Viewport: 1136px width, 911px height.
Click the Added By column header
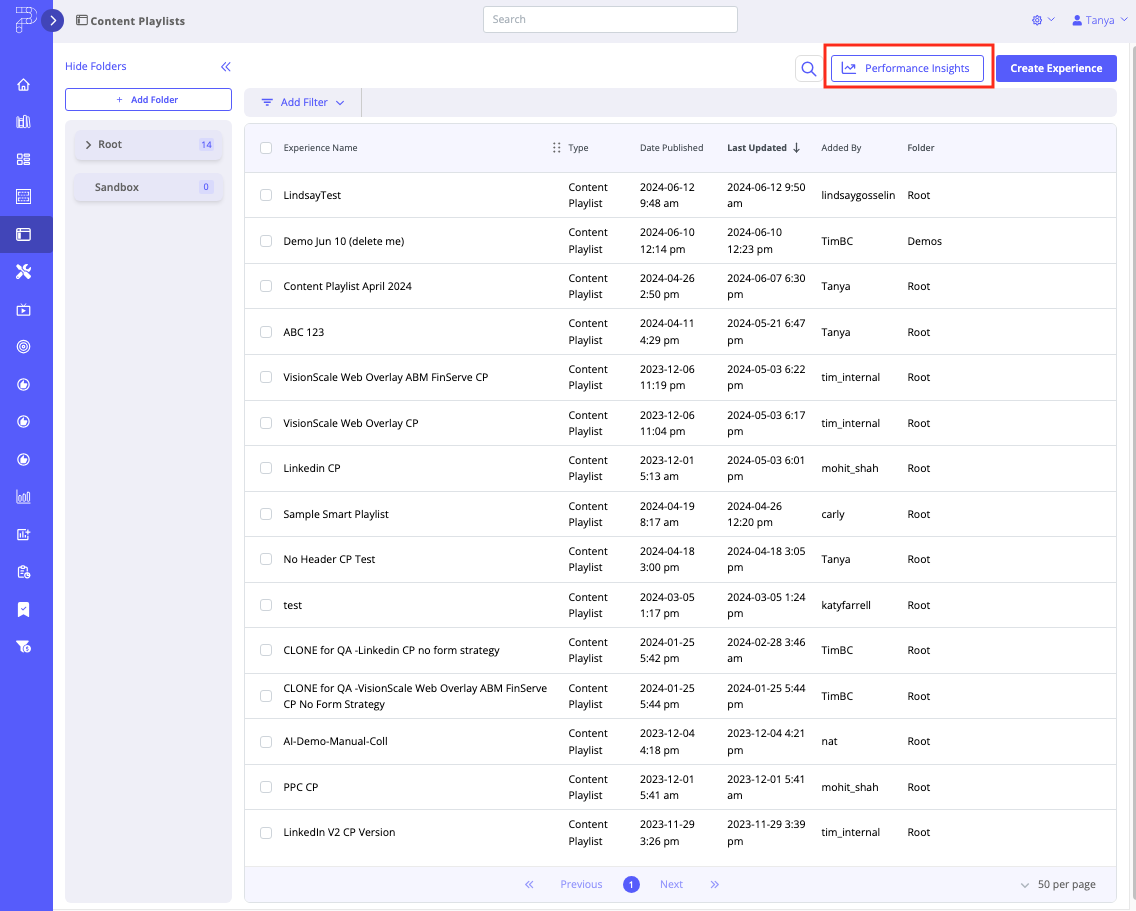click(x=841, y=148)
